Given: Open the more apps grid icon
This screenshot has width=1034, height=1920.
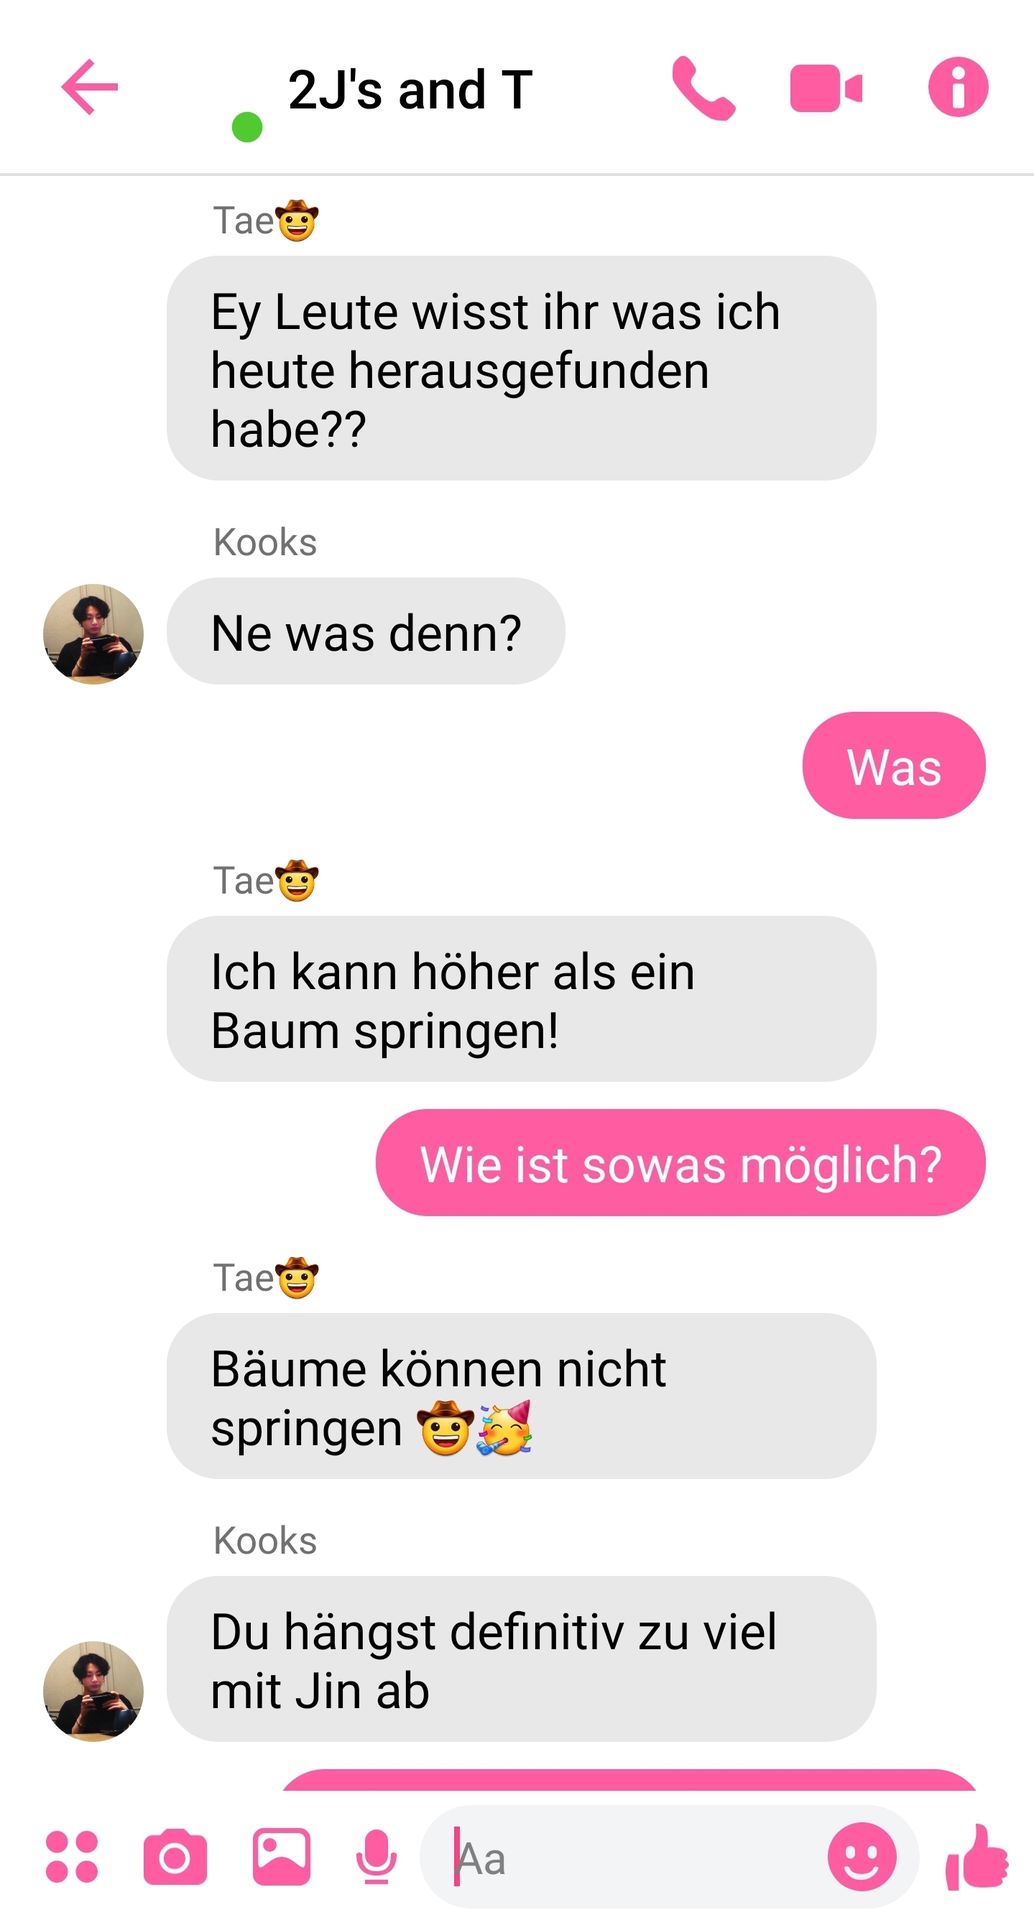Looking at the screenshot, I should 72,1857.
